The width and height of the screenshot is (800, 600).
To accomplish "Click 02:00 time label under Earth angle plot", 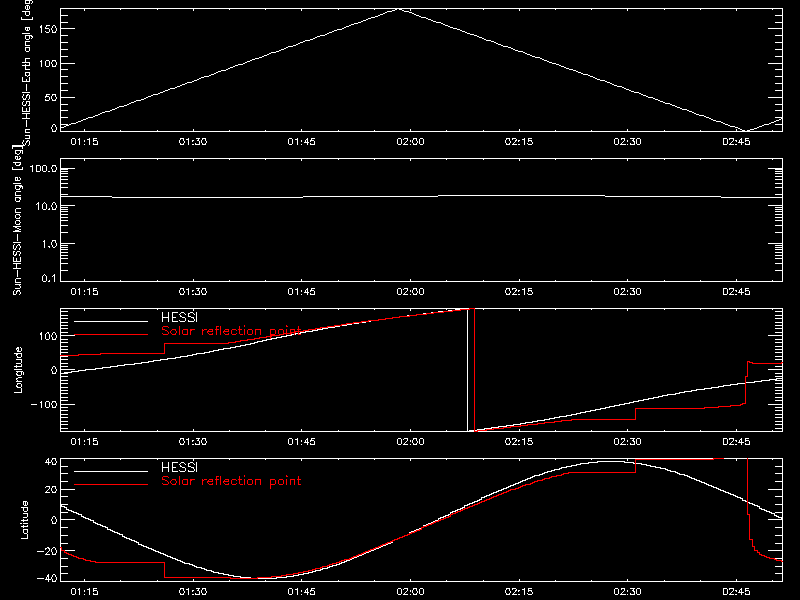I will point(410,142).
